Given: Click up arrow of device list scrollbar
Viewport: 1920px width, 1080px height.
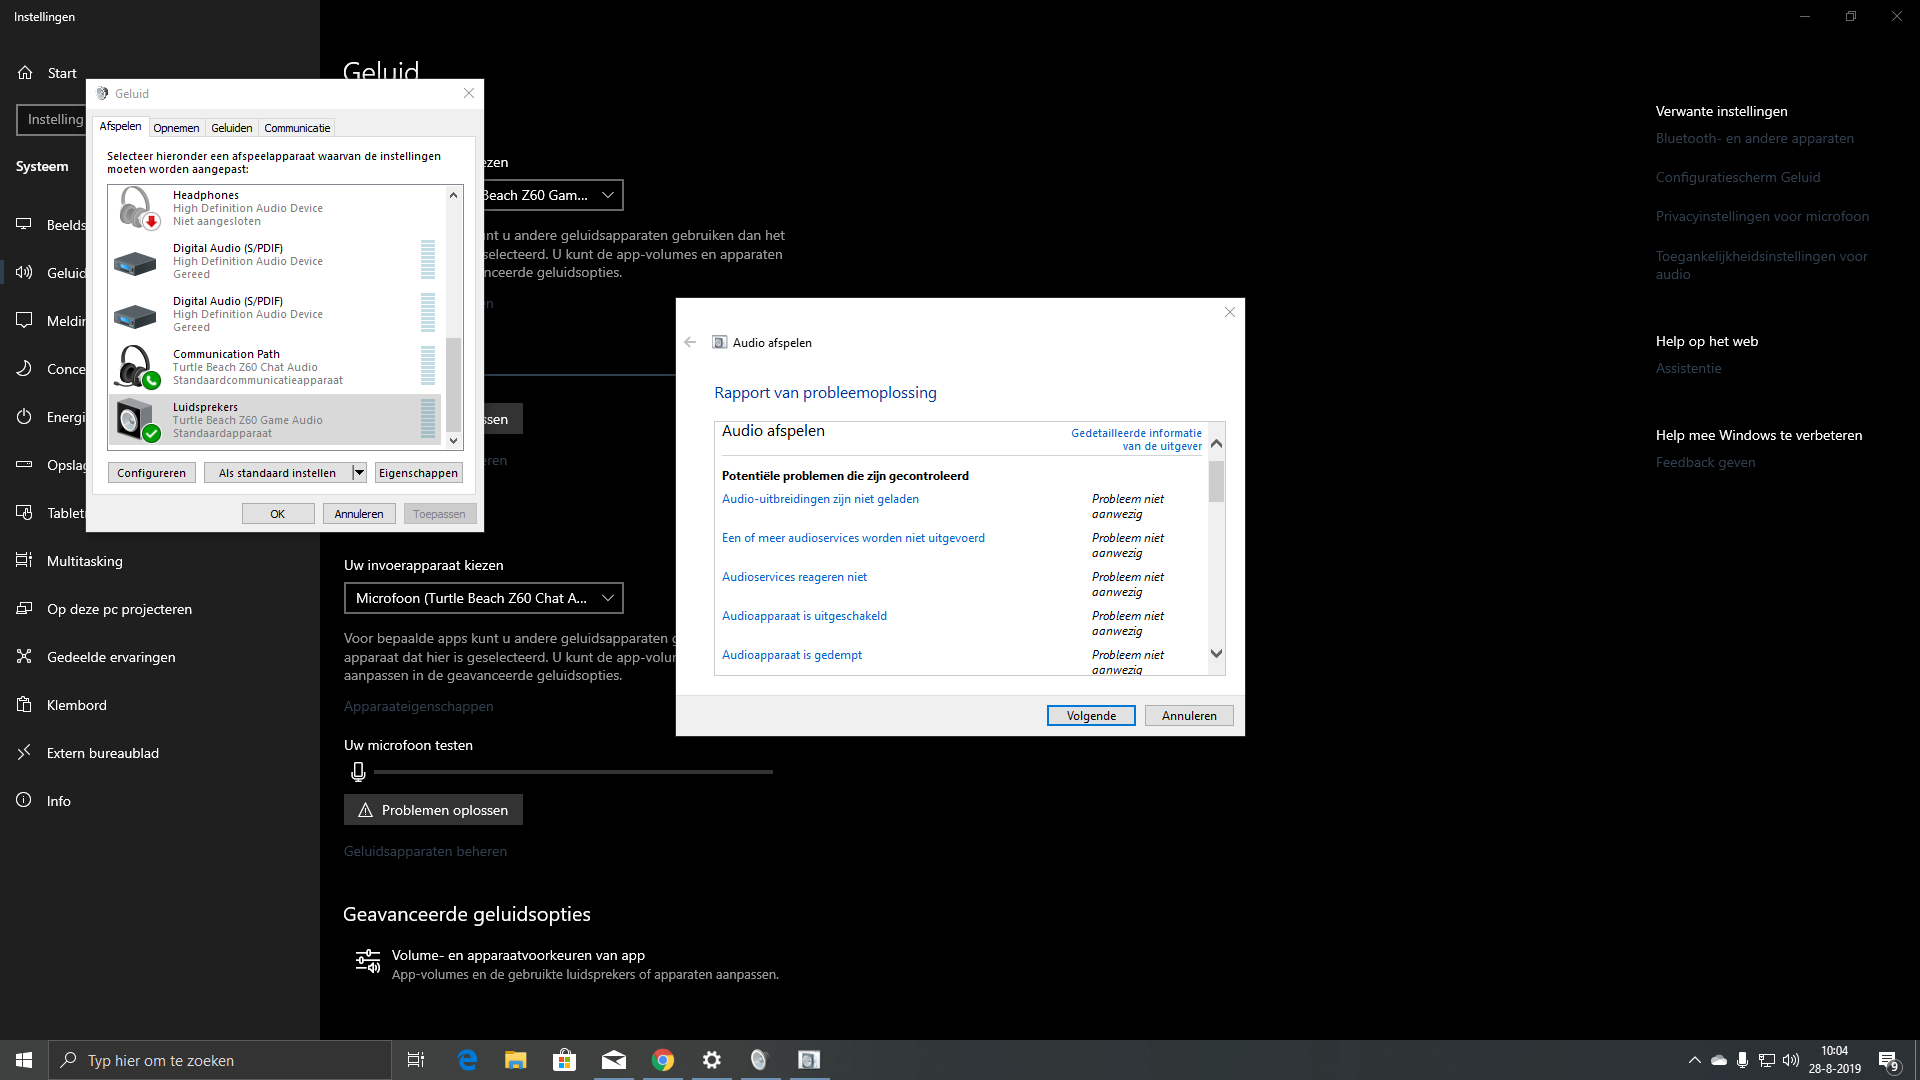Looking at the screenshot, I should pos(454,195).
